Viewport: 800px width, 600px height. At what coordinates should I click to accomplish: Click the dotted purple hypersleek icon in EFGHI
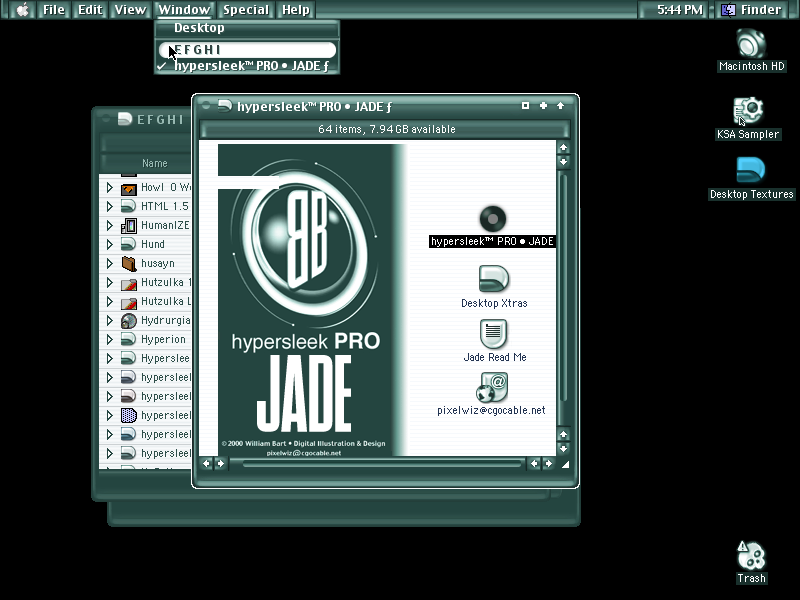pos(129,415)
